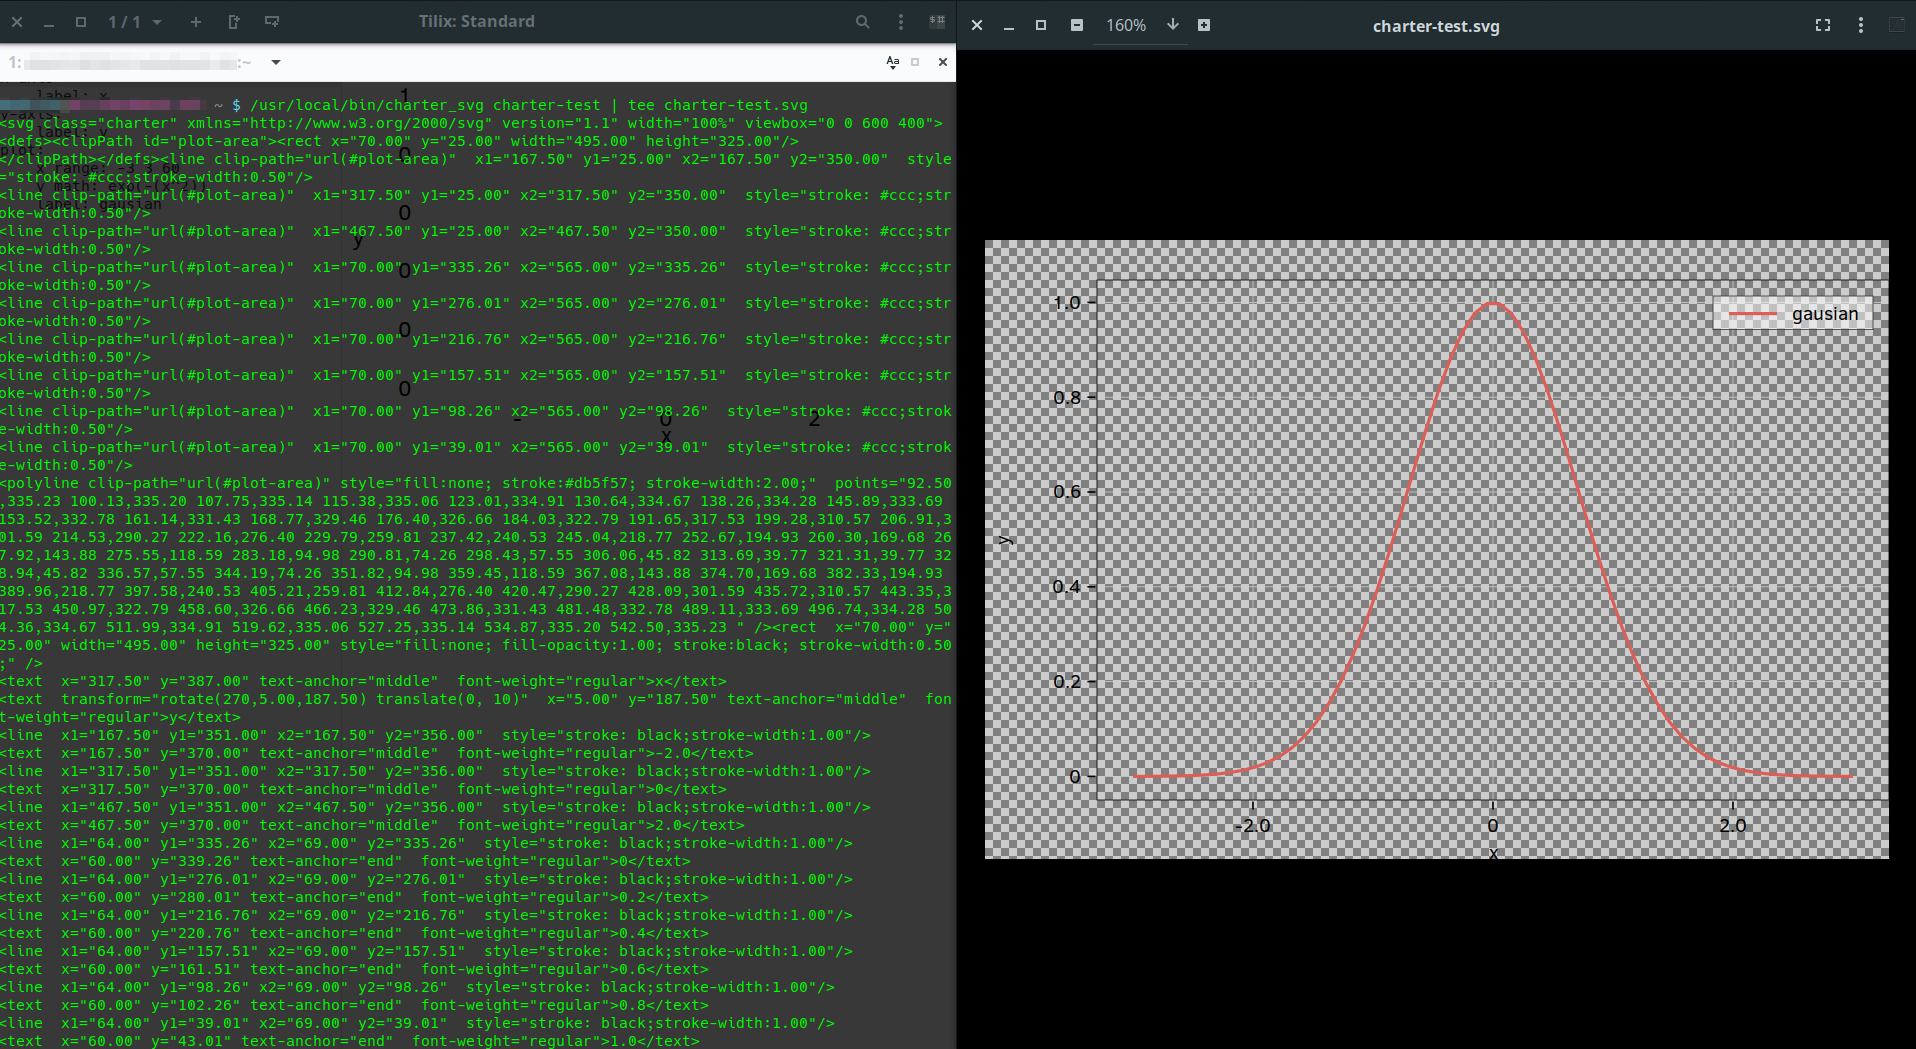
Task: Reset zoom by clicking 160% label
Action: (x=1127, y=25)
